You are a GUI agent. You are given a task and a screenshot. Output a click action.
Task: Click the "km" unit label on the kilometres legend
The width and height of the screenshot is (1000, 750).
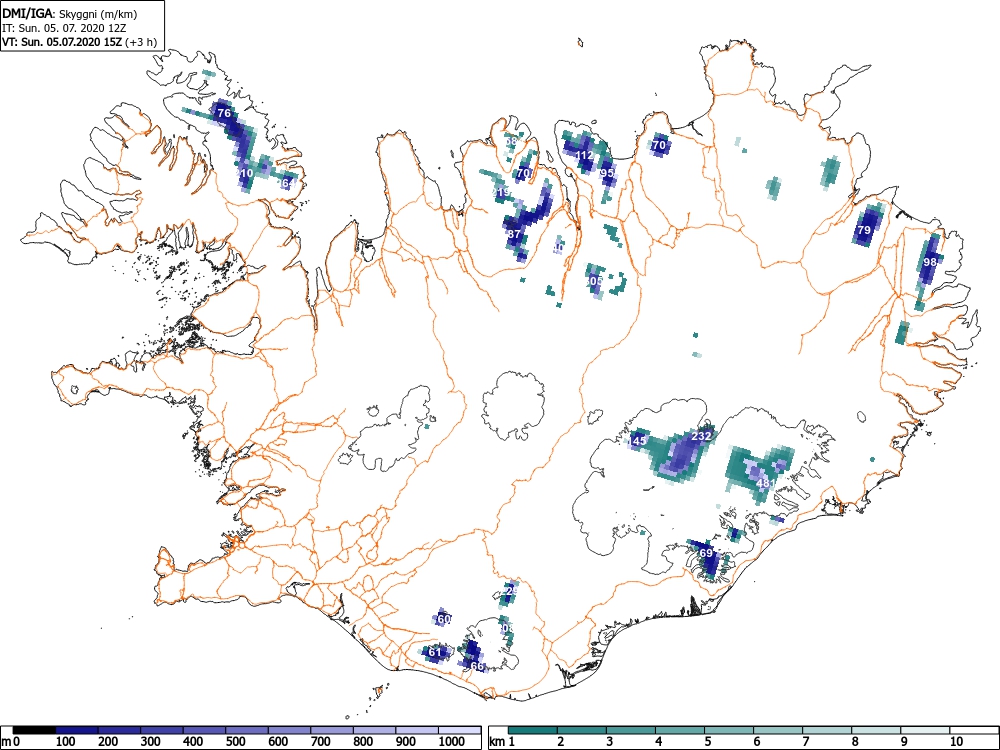pos(499,742)
